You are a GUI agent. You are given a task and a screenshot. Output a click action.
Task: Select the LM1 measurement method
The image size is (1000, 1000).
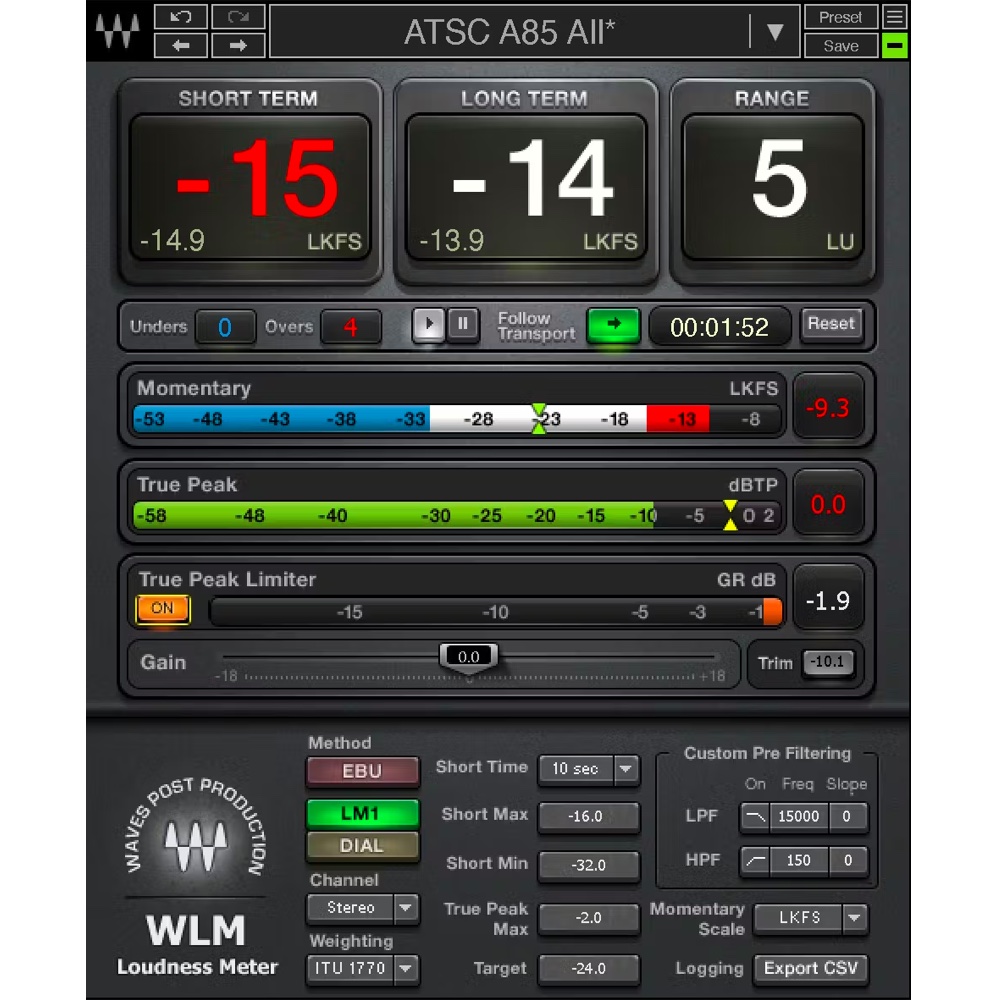coord(362,813)
